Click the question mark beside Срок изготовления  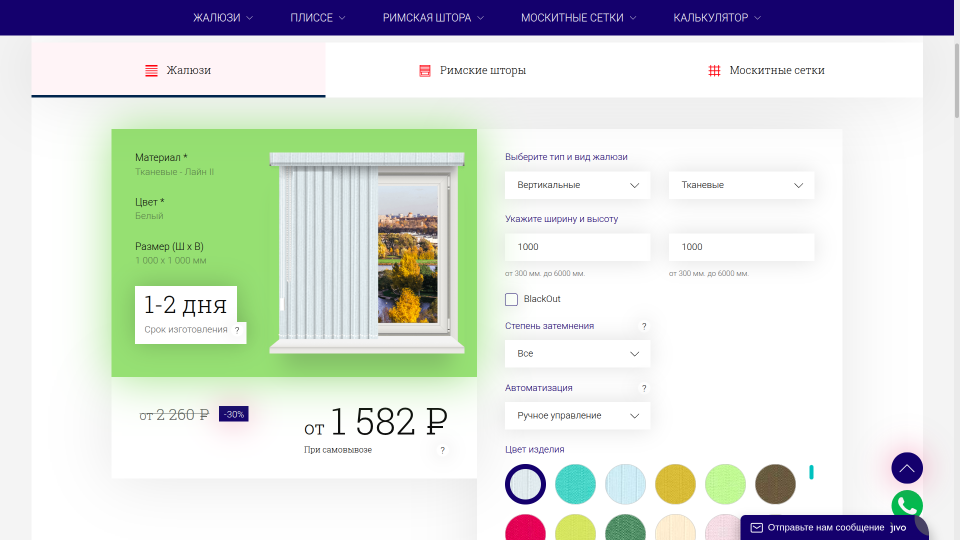pos(238,330)
